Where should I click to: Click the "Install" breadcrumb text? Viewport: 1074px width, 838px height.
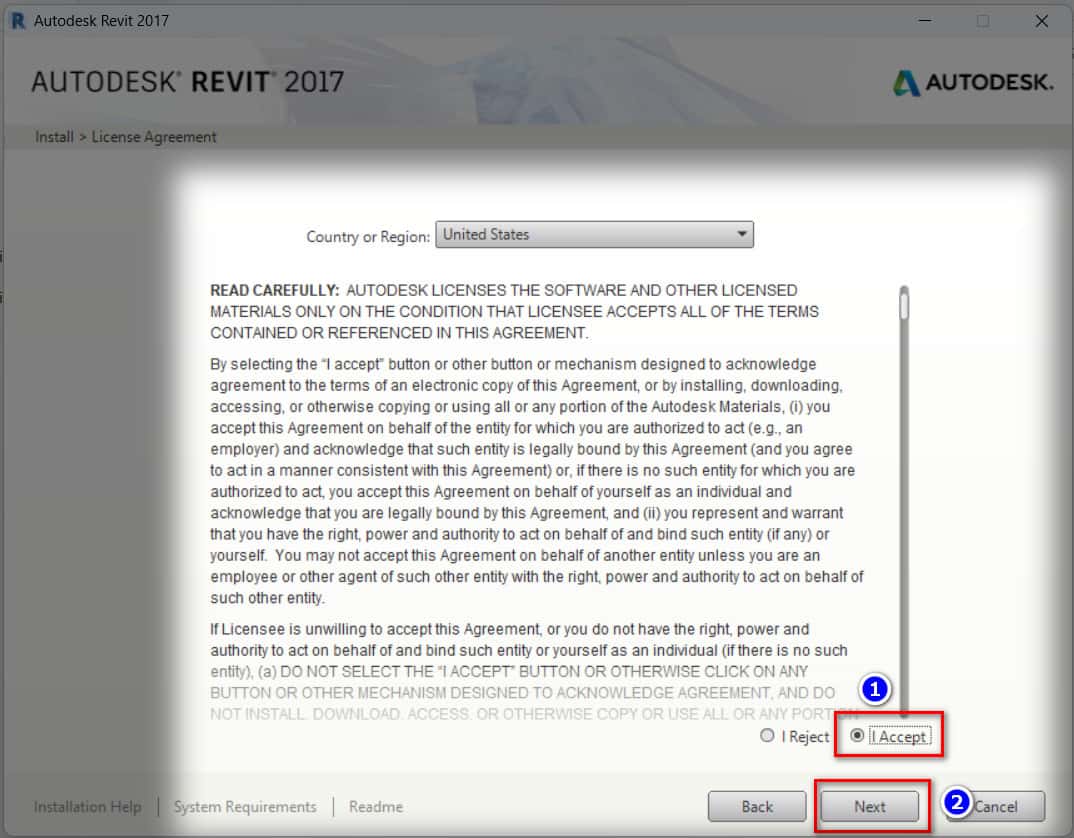pos(54,137)
